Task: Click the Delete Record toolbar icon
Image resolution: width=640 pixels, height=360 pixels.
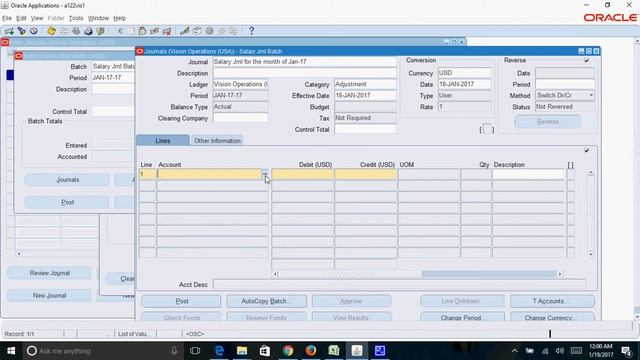Action: coord(167,31)
